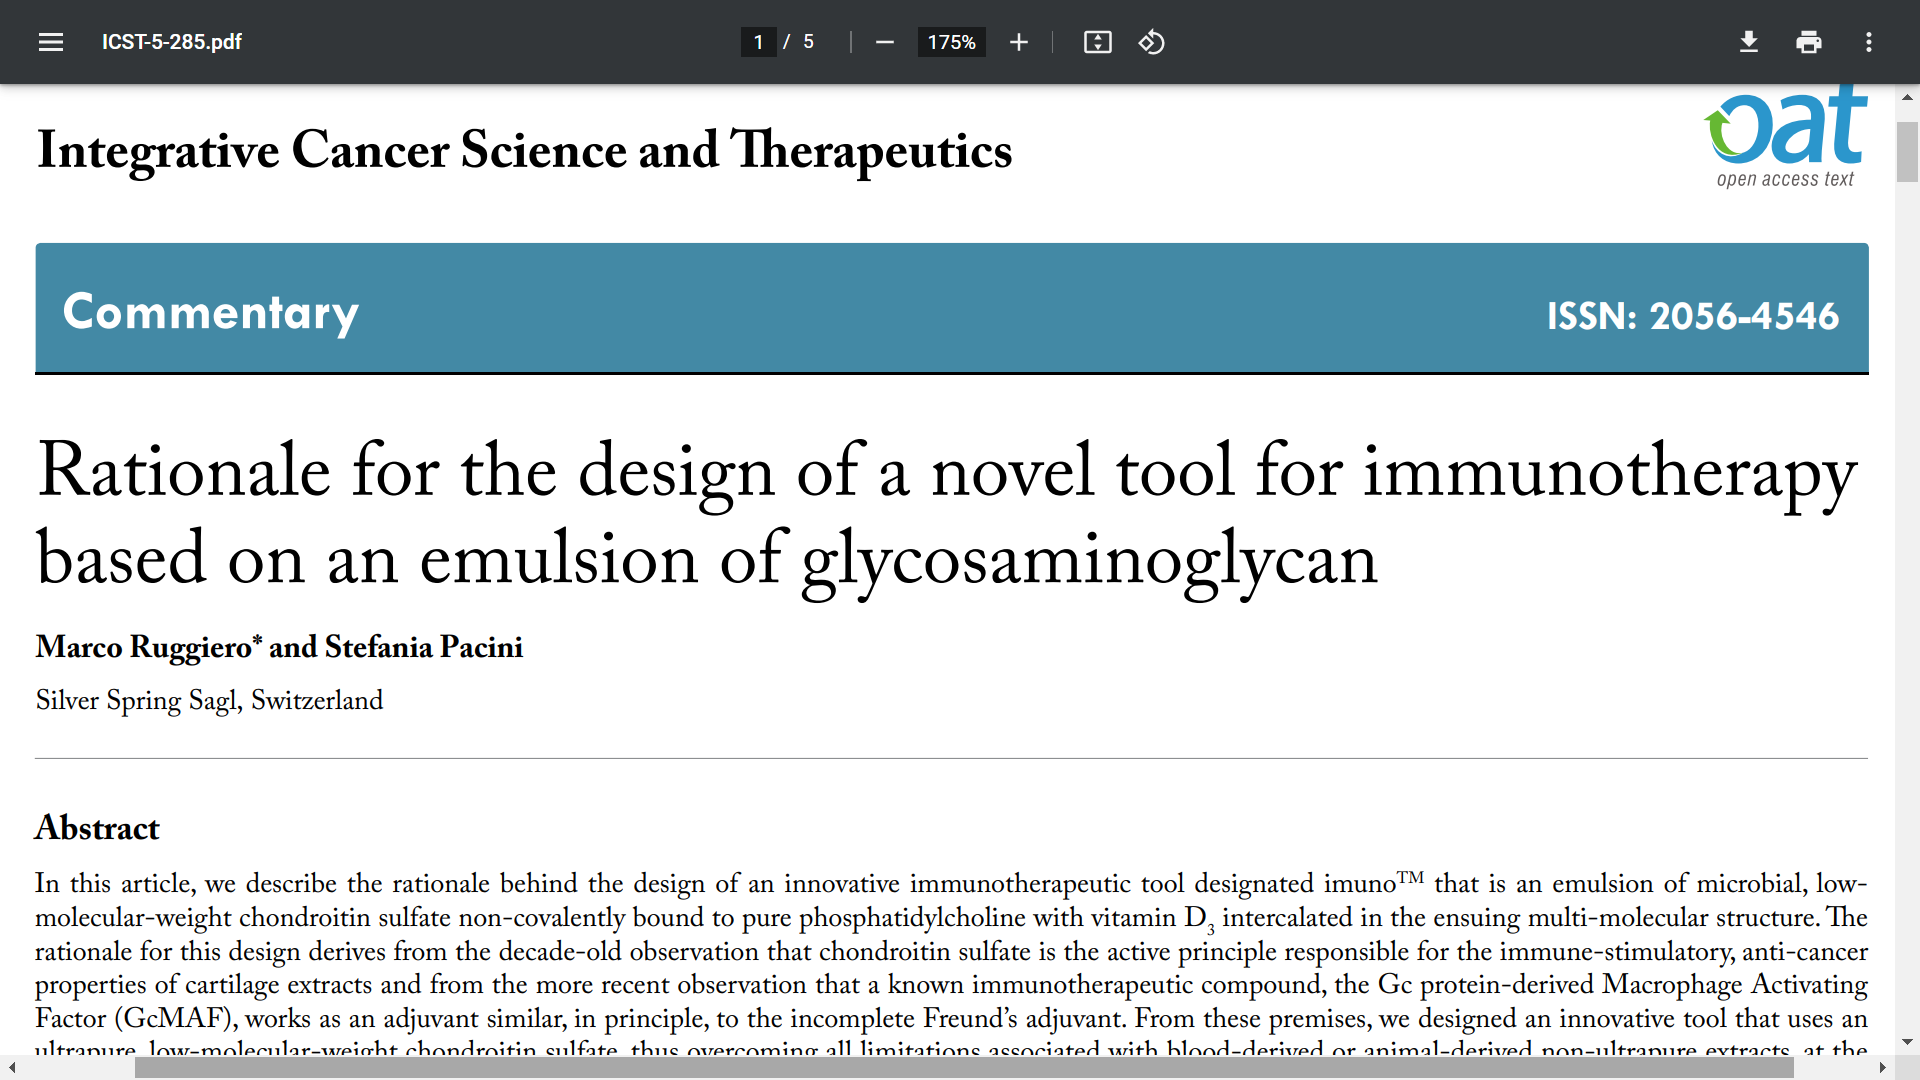The image size is (1920, 1080).
Task: Click the horizontal scrollbar left arrow
Action: 12,1068
